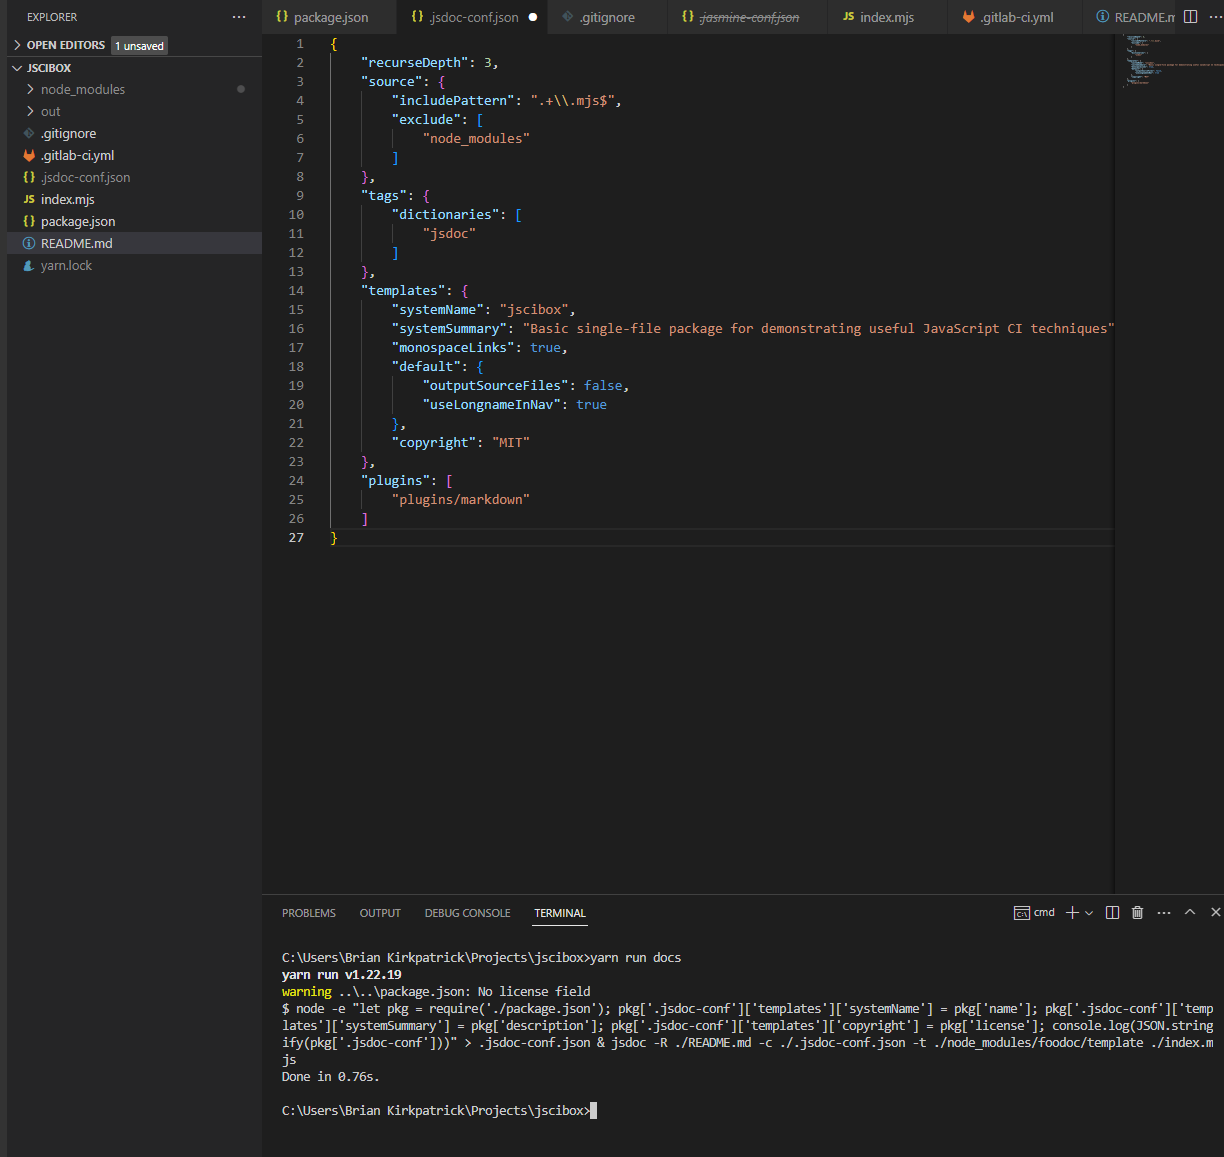Open terminal views via the ellipsis icon
Viewport: 1224px width, 1157px height.
pos(1163,912)
